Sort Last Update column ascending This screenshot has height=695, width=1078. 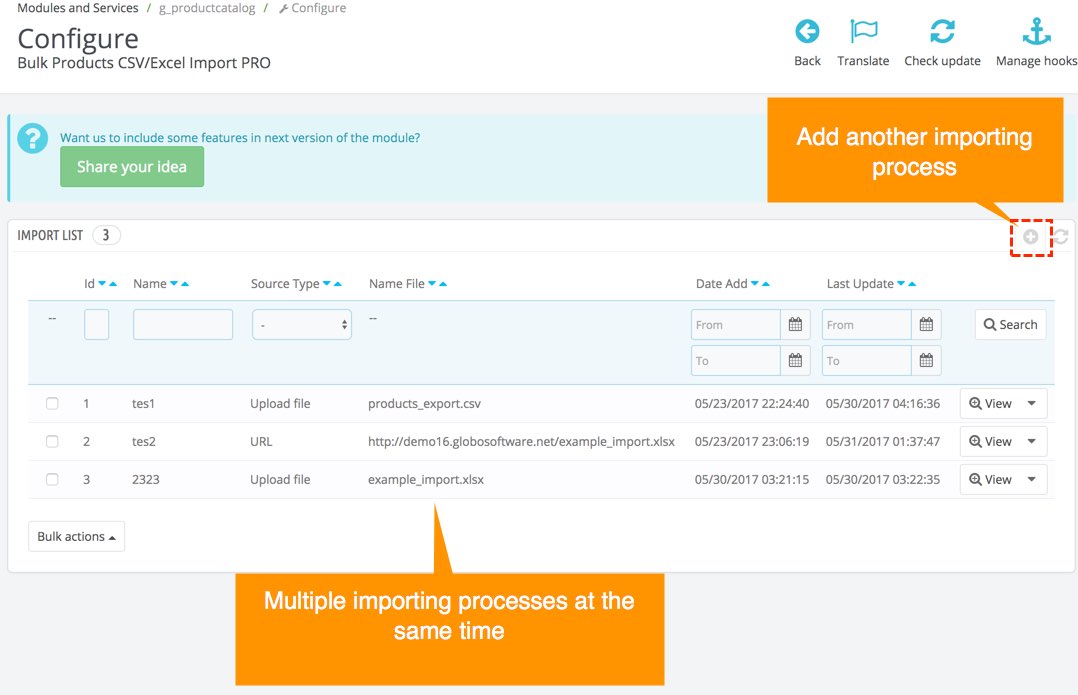coord(912,284)
